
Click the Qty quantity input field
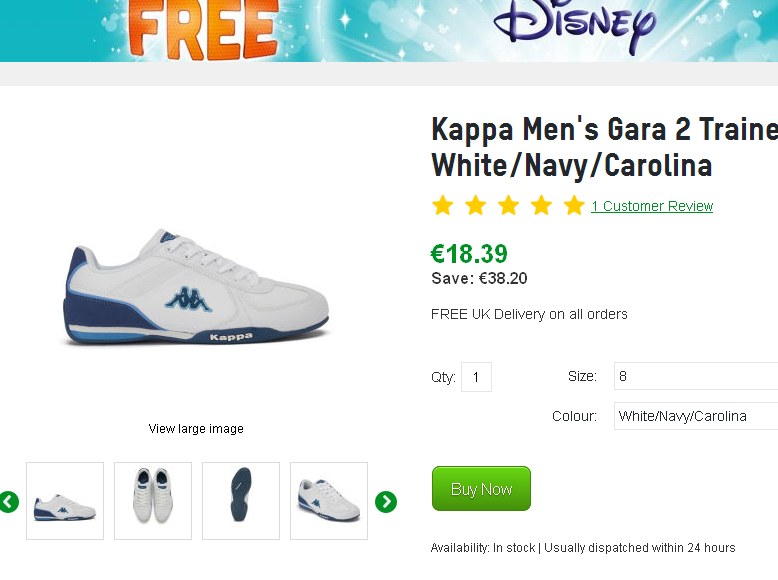[476, 377]
